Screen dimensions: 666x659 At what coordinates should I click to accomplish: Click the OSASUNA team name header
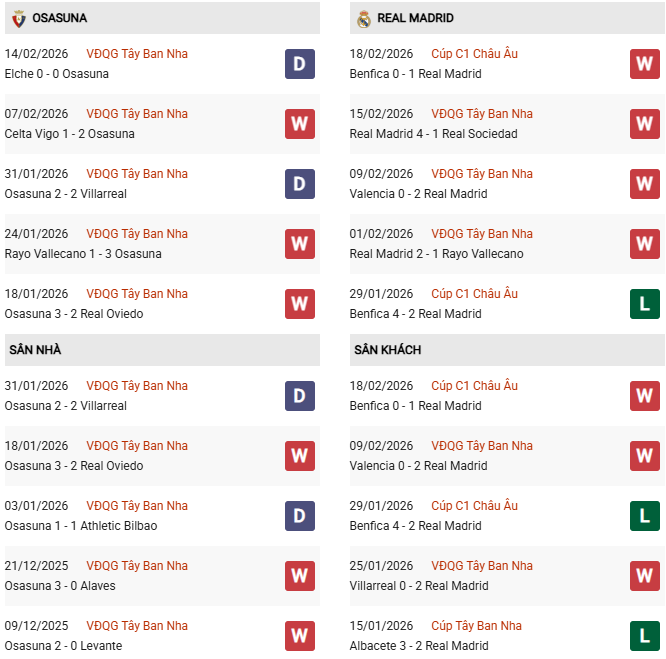(59, 18)
